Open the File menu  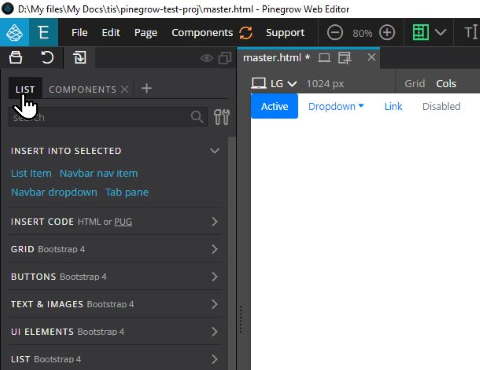click(79, 33)
